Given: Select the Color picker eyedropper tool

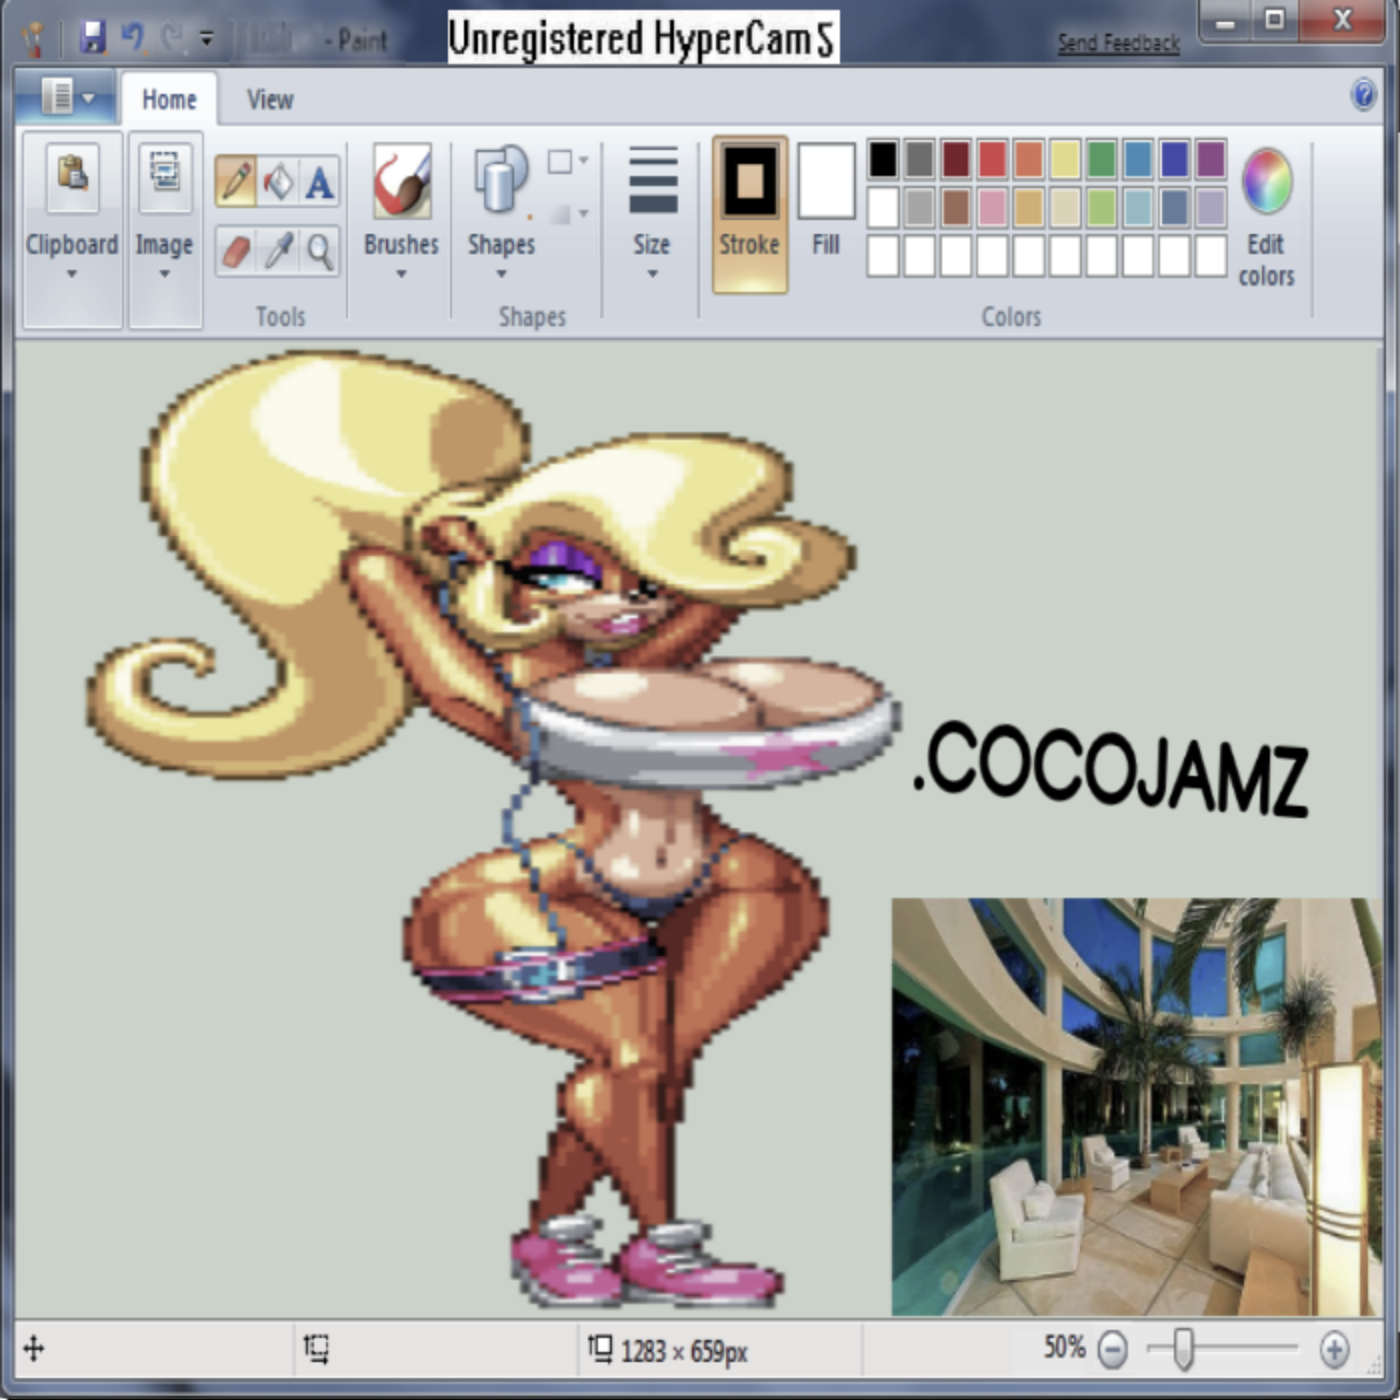Looking at the screenshot, I should (x=278, y=251).
